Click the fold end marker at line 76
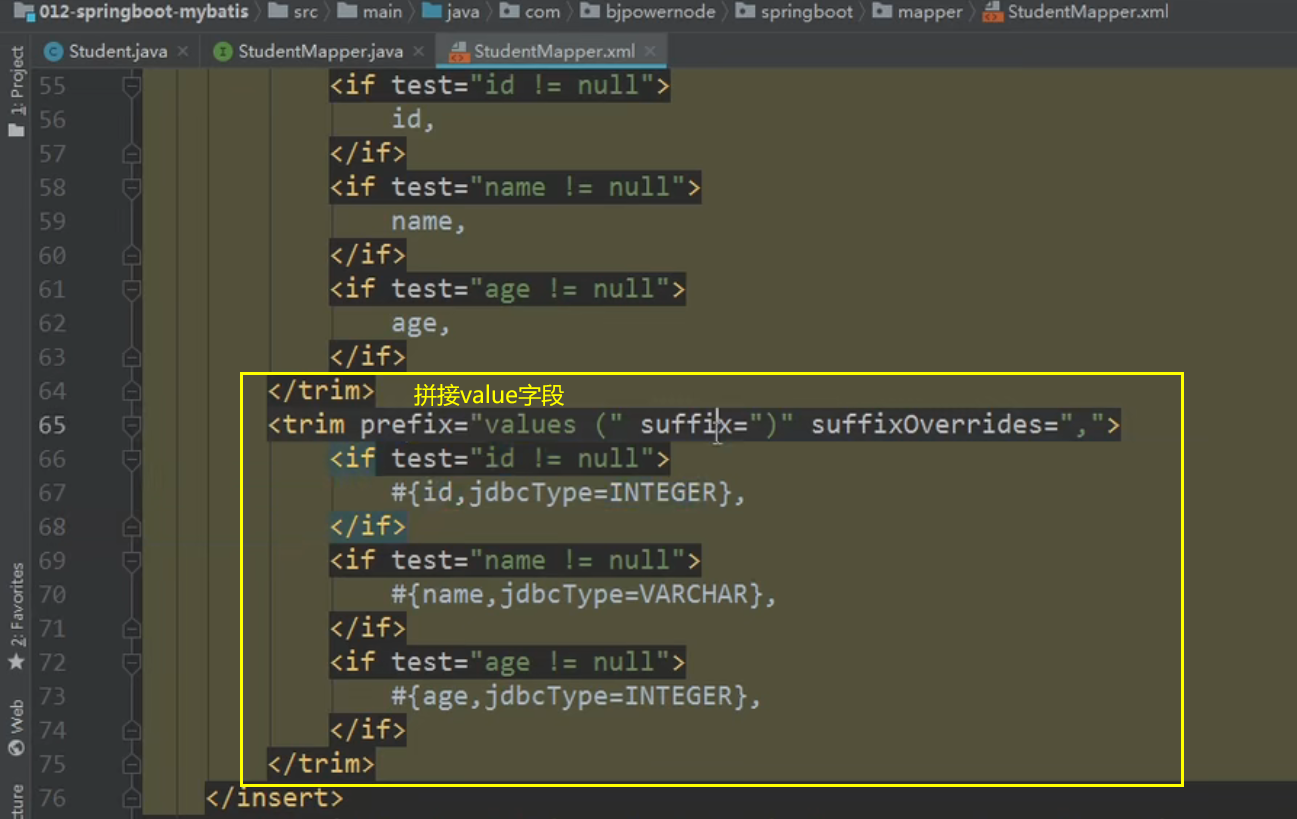Screen dimensions: 1297x819 point(131,798)
